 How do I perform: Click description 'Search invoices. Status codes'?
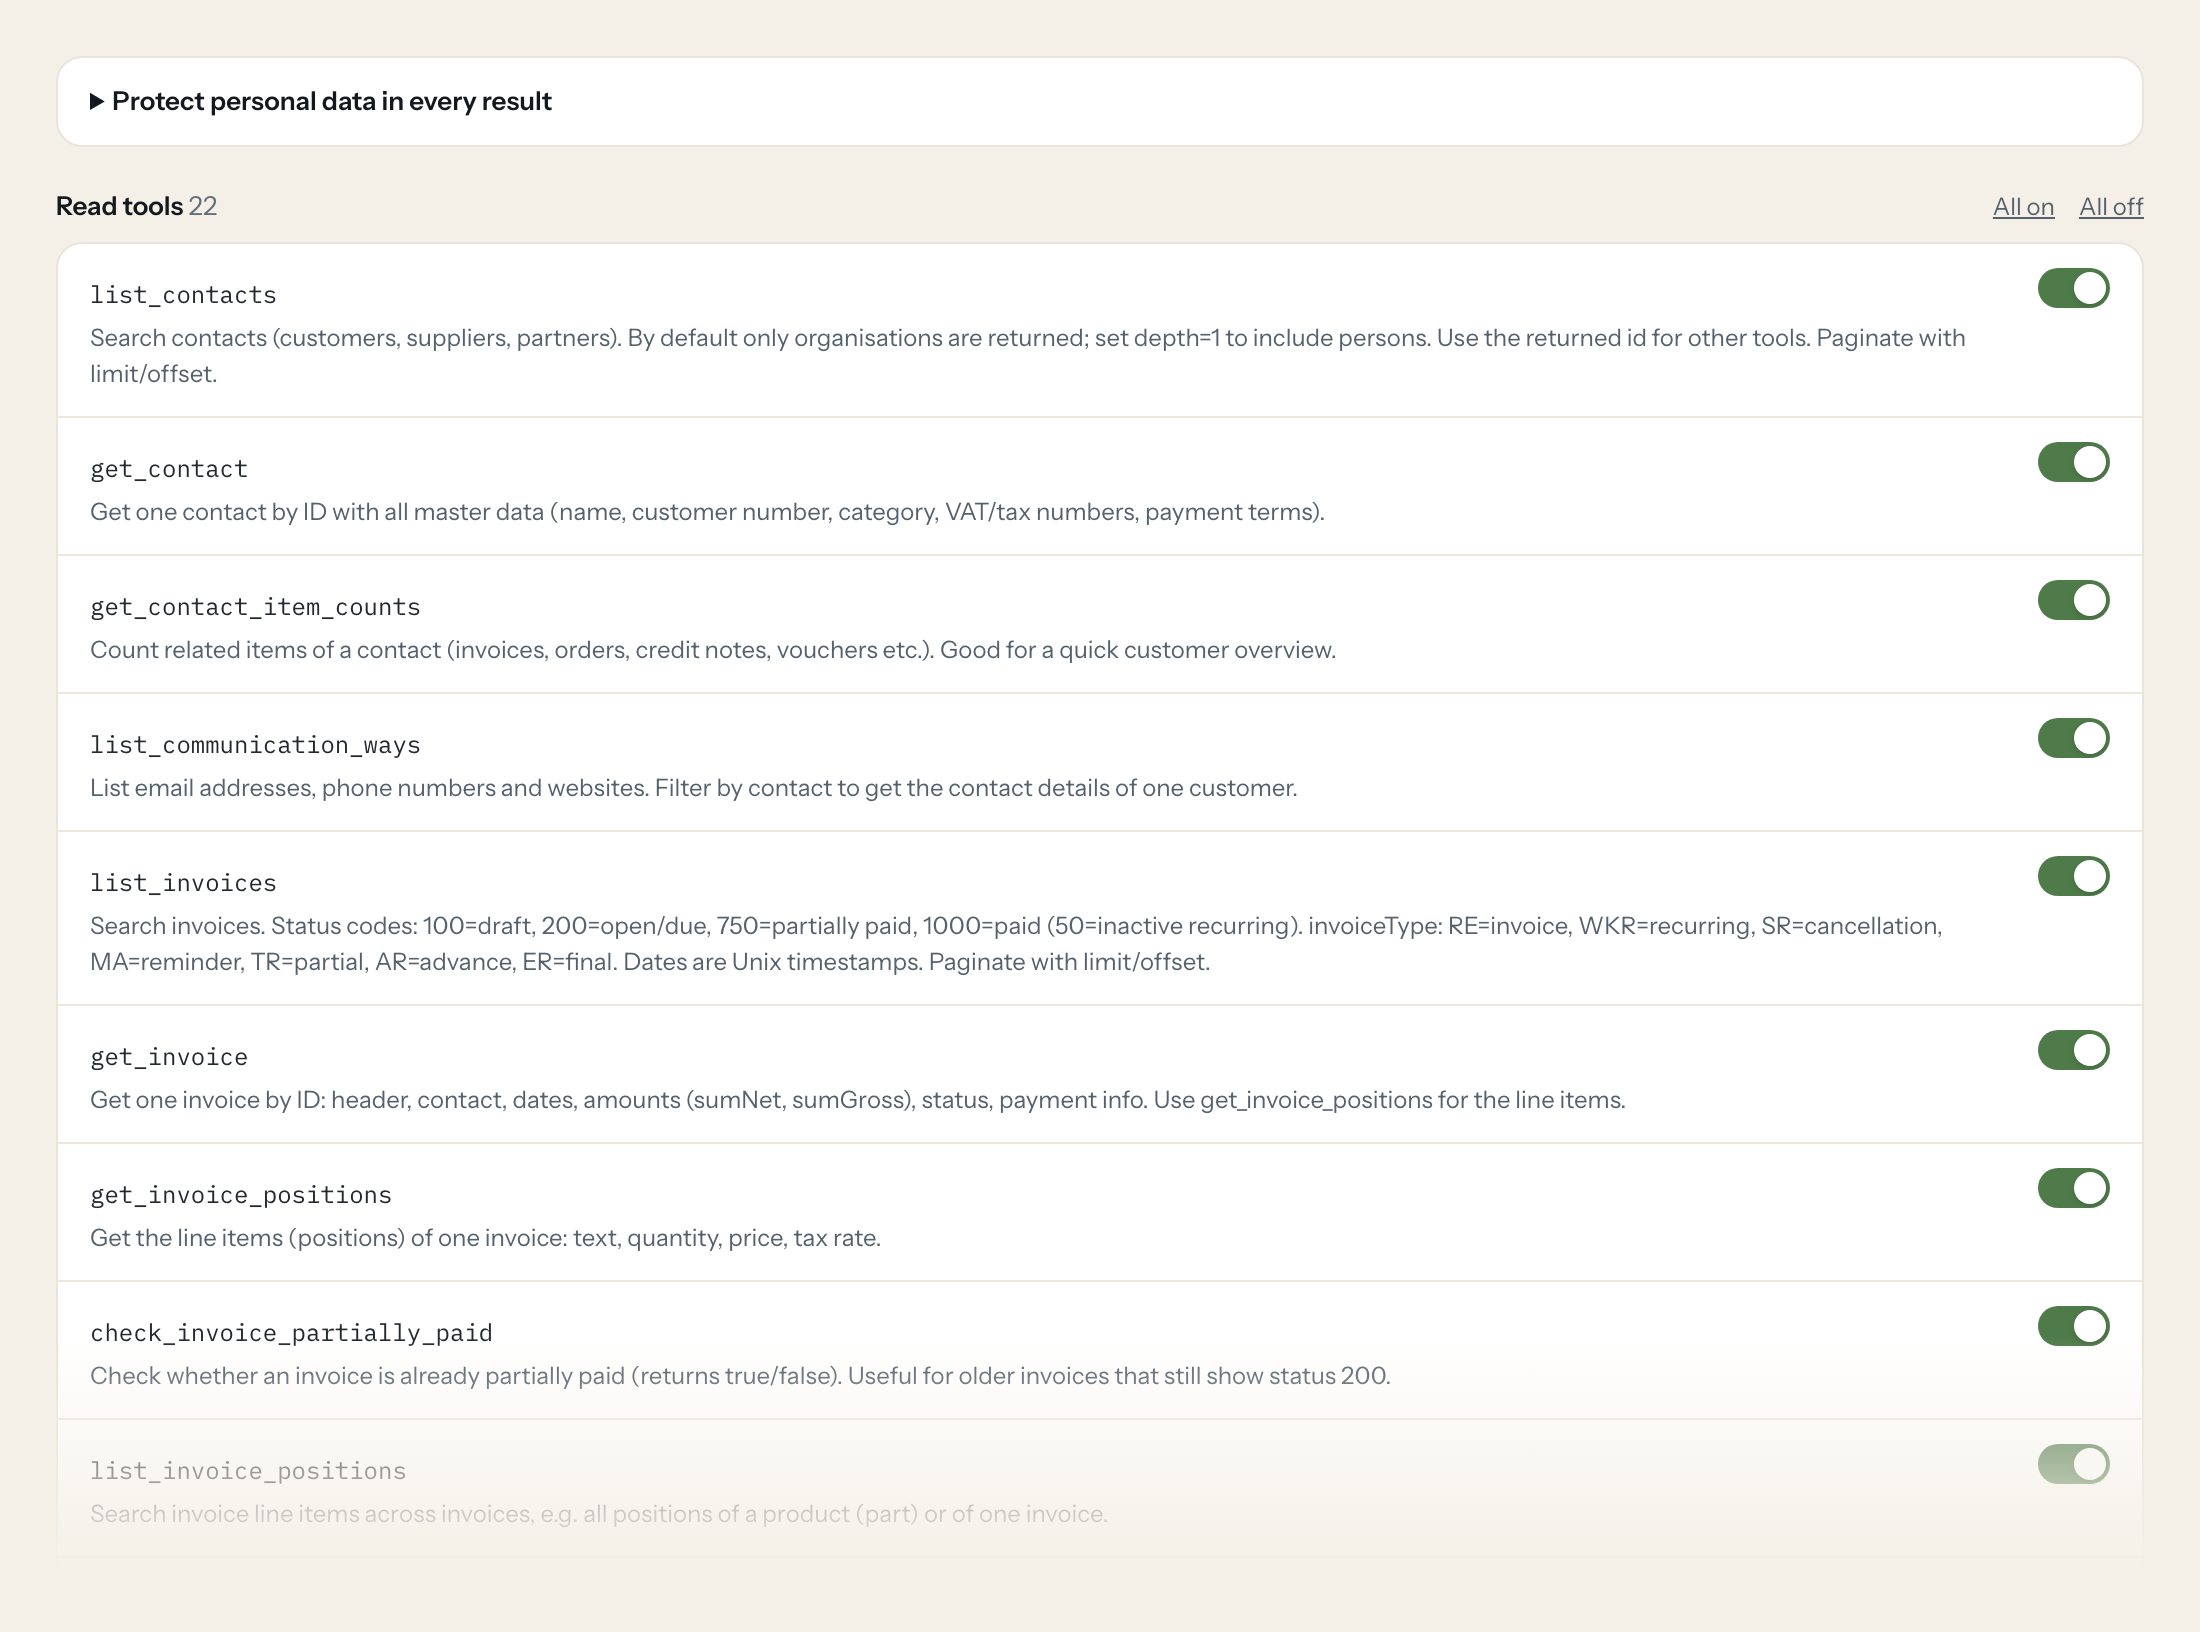(x=1016, y=944)
